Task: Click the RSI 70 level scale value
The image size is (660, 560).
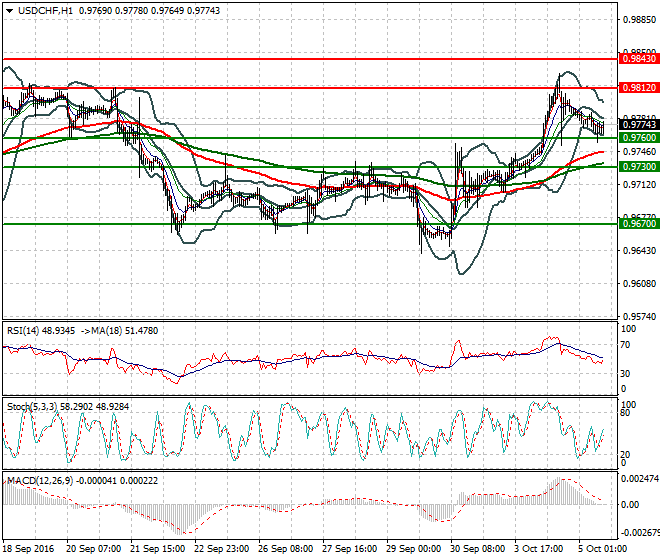Action: 625,345
